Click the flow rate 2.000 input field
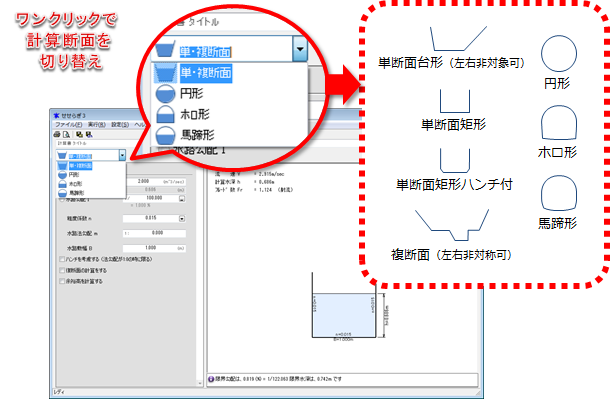The image size is (610, 399). tap(154, 182)
